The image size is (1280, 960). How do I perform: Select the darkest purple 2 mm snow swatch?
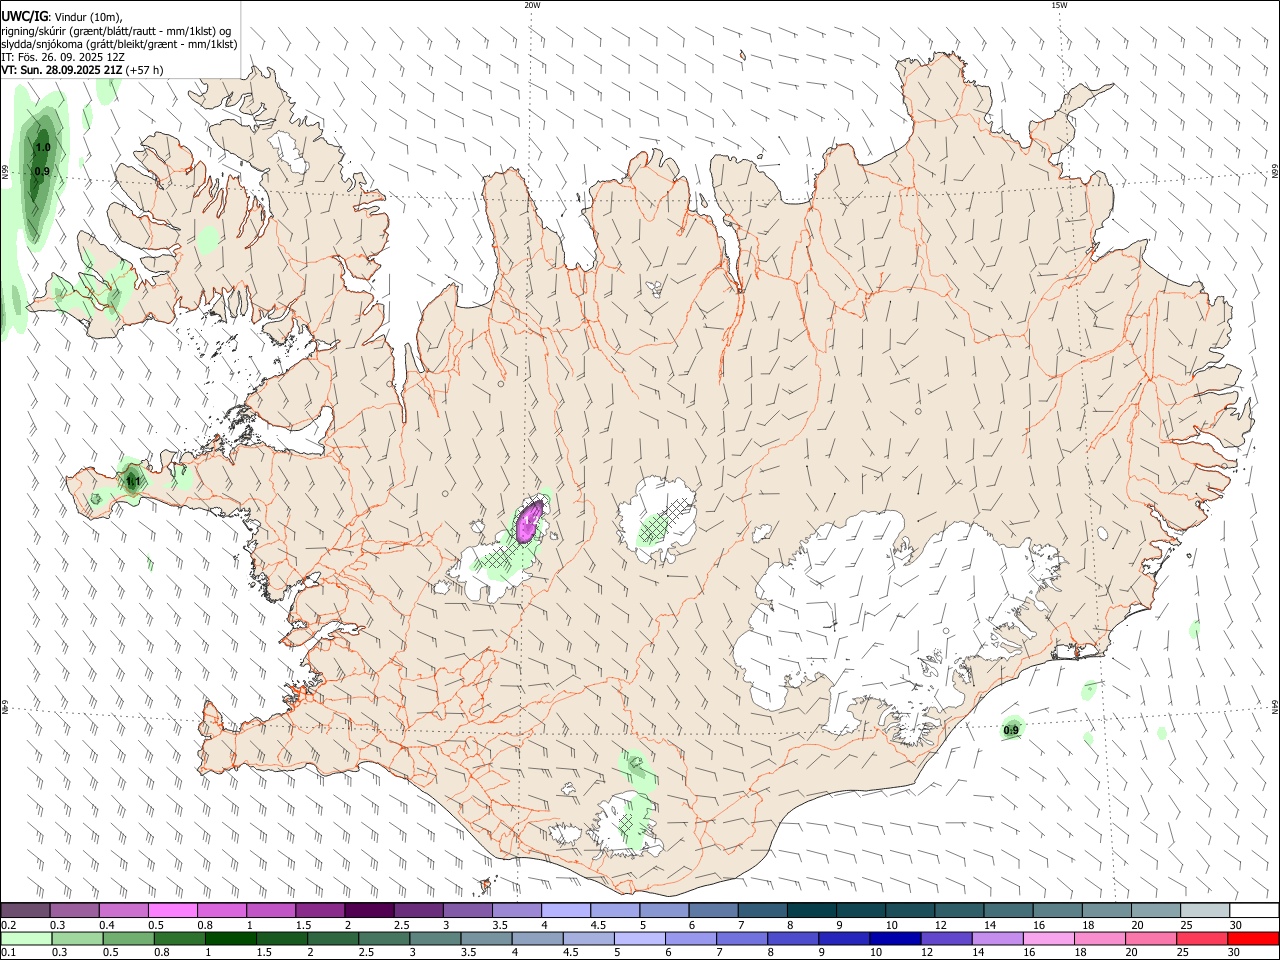coord(369,911)
